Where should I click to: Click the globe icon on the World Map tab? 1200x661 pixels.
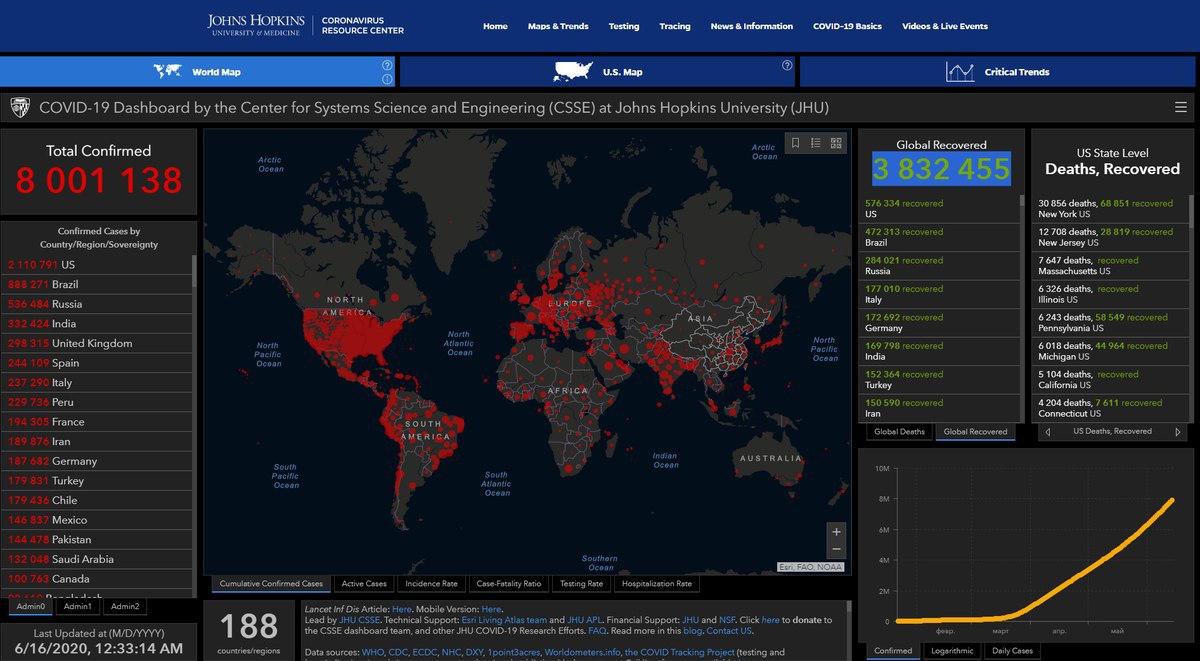pos(167,72)
